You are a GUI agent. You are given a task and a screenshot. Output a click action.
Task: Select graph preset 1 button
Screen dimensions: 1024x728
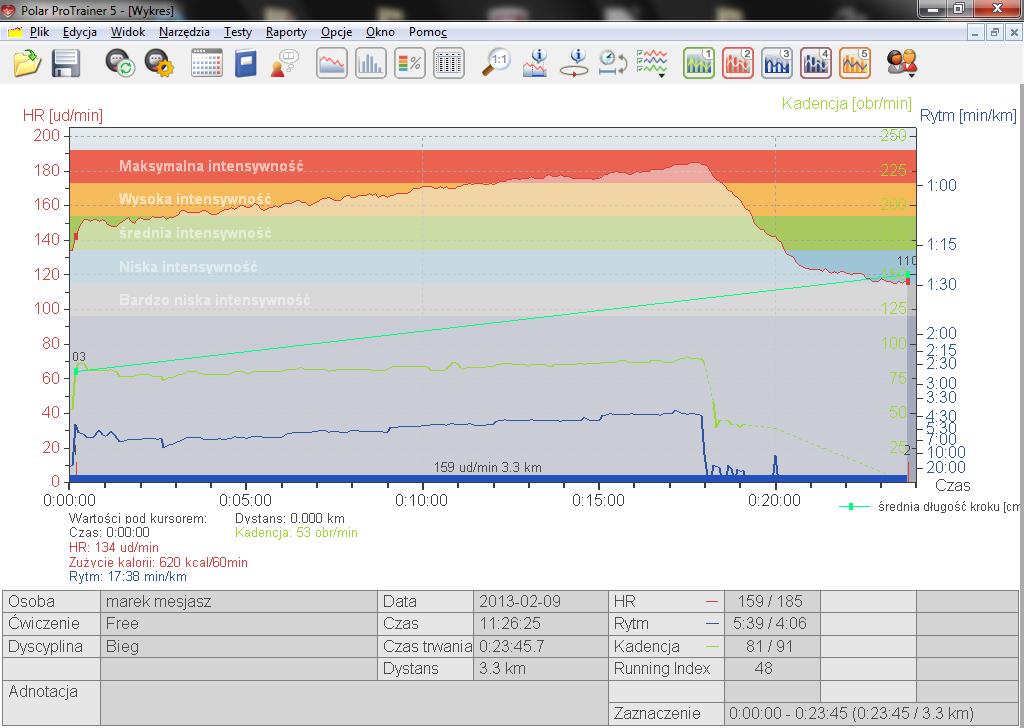pyautogui.click(x=699, y=63)
